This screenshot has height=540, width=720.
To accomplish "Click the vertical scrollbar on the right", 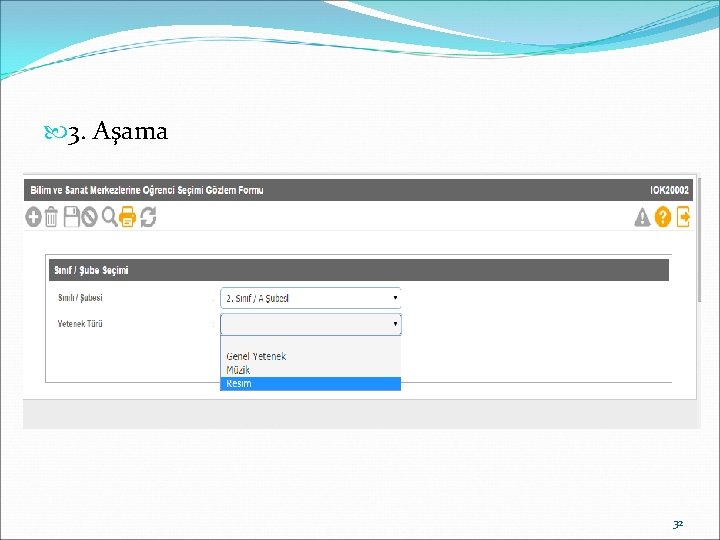I will (x=699, y=239).
